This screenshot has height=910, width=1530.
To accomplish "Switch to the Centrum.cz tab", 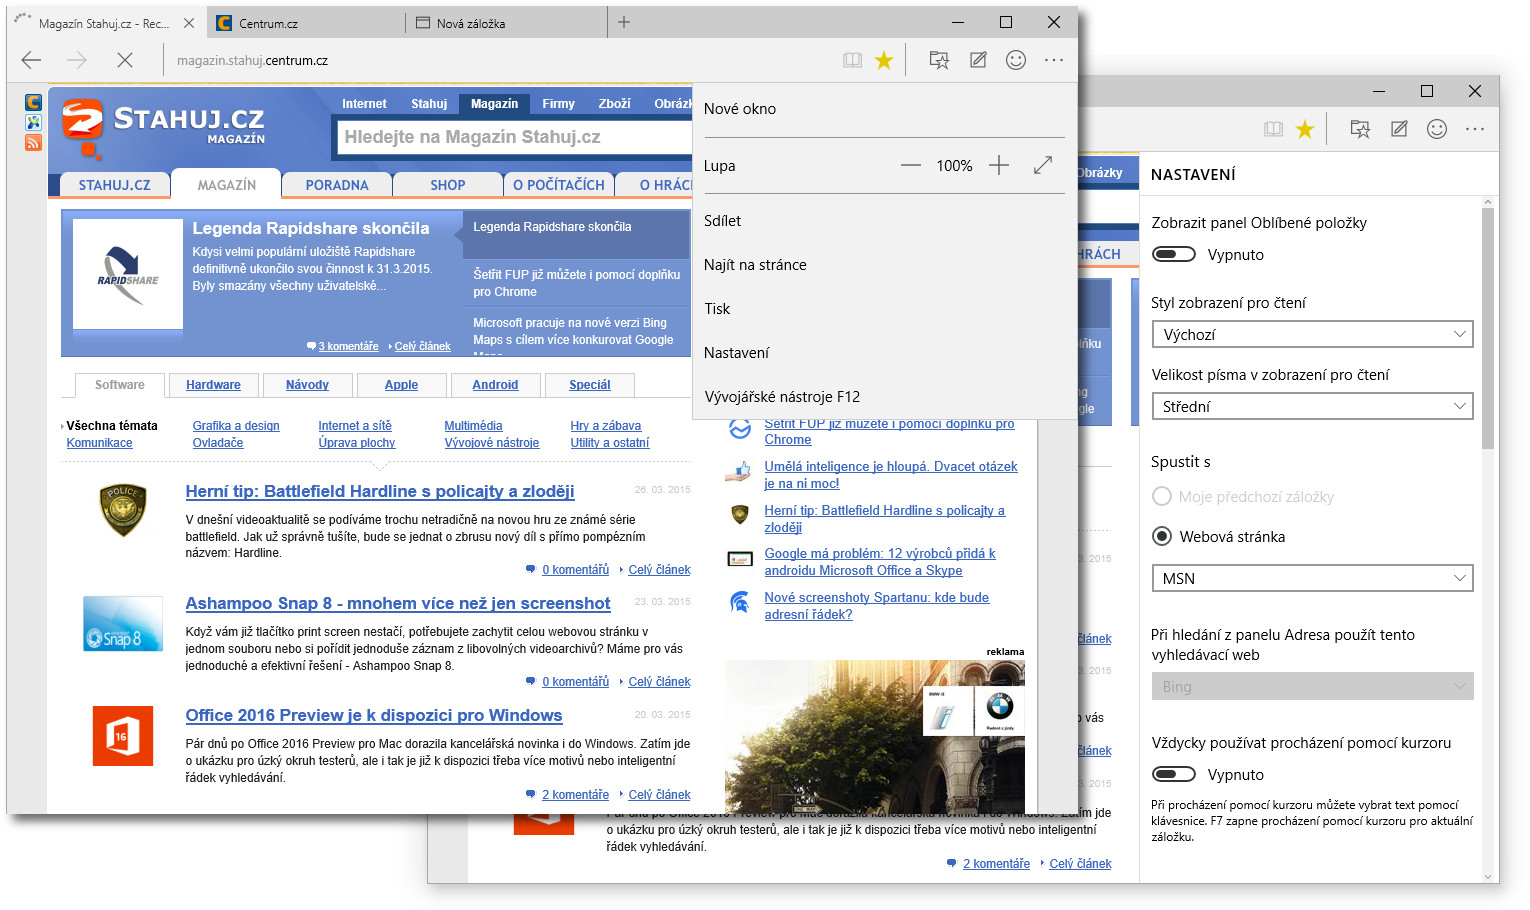I will point(308,23).
